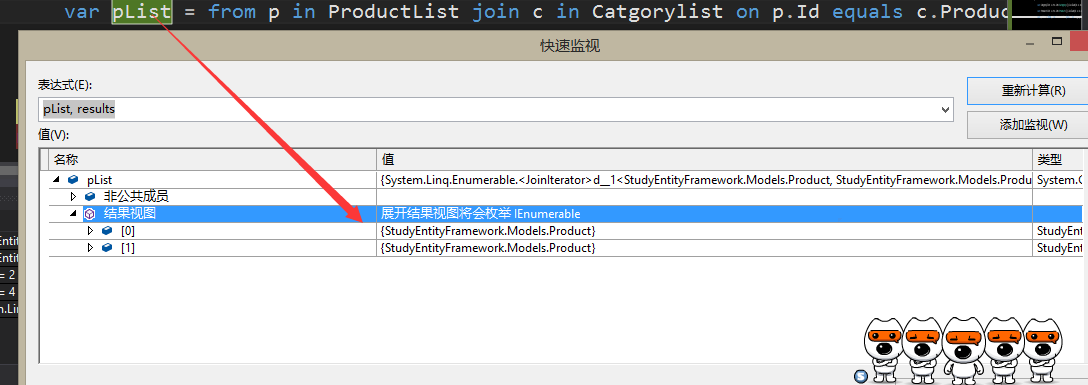Collapse the 结果视图 node
This screenshot has height=385, width=1088.
pos(73,214)
